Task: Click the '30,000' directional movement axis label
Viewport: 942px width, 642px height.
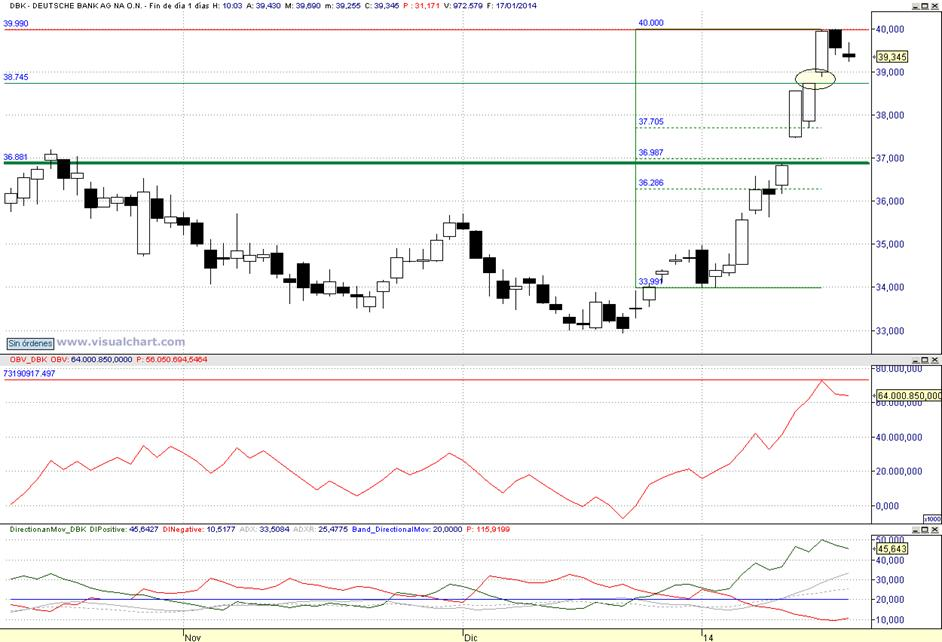Action: 892,580
